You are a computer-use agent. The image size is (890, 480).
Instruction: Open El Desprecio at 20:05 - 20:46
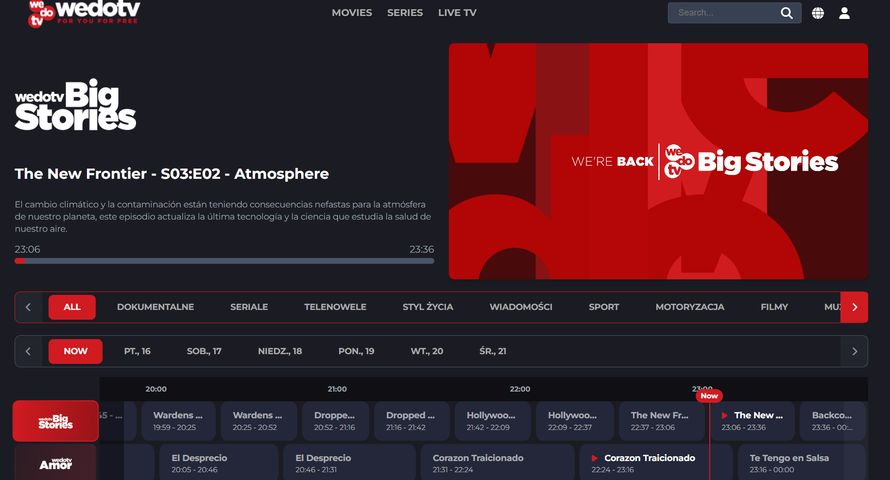tap(219, 462)
